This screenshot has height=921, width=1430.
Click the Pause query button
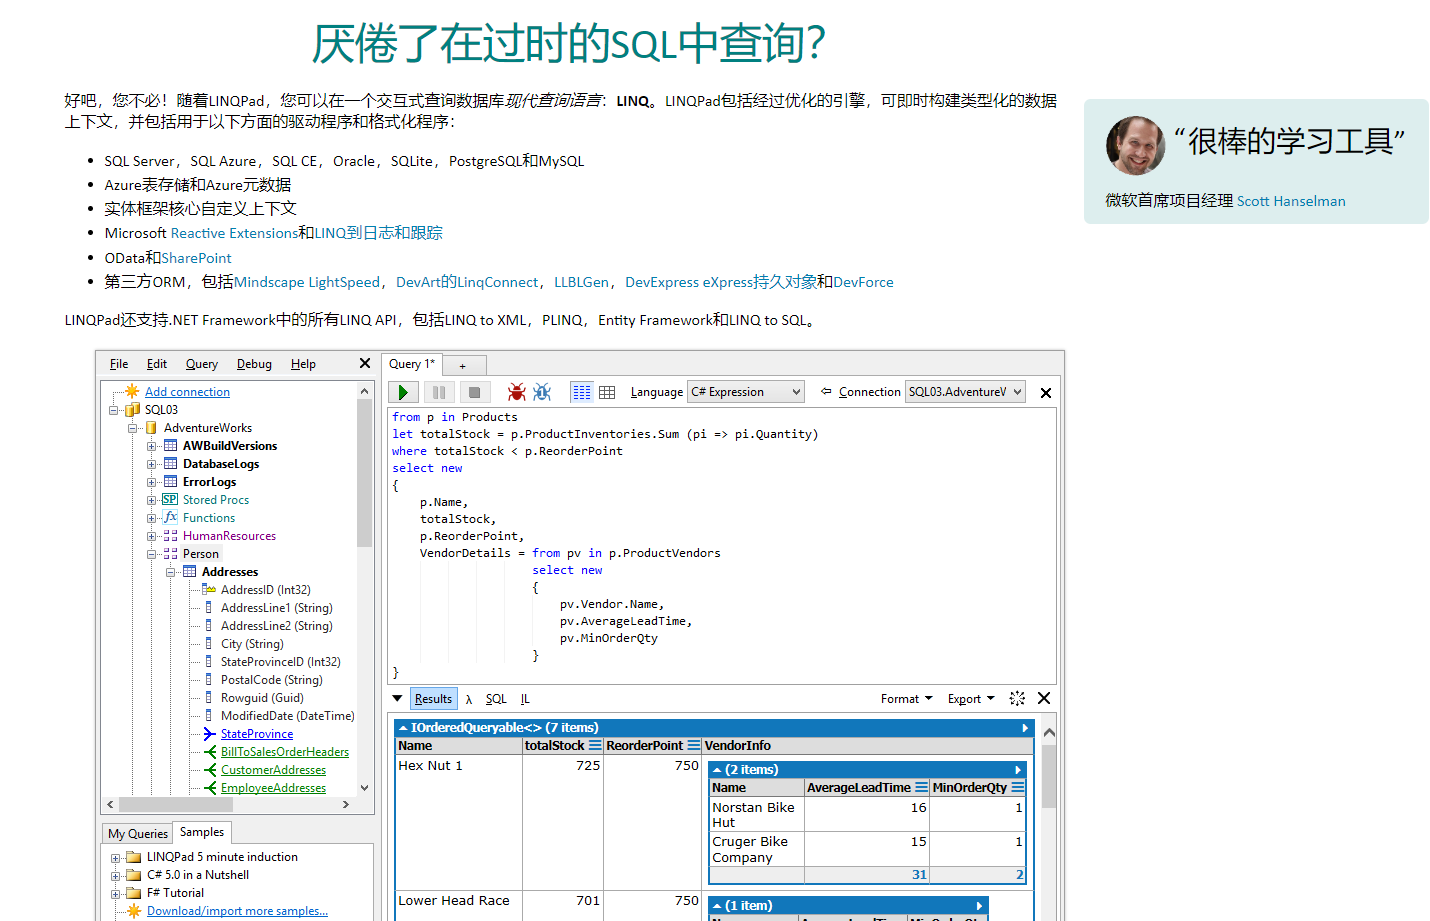439,392
